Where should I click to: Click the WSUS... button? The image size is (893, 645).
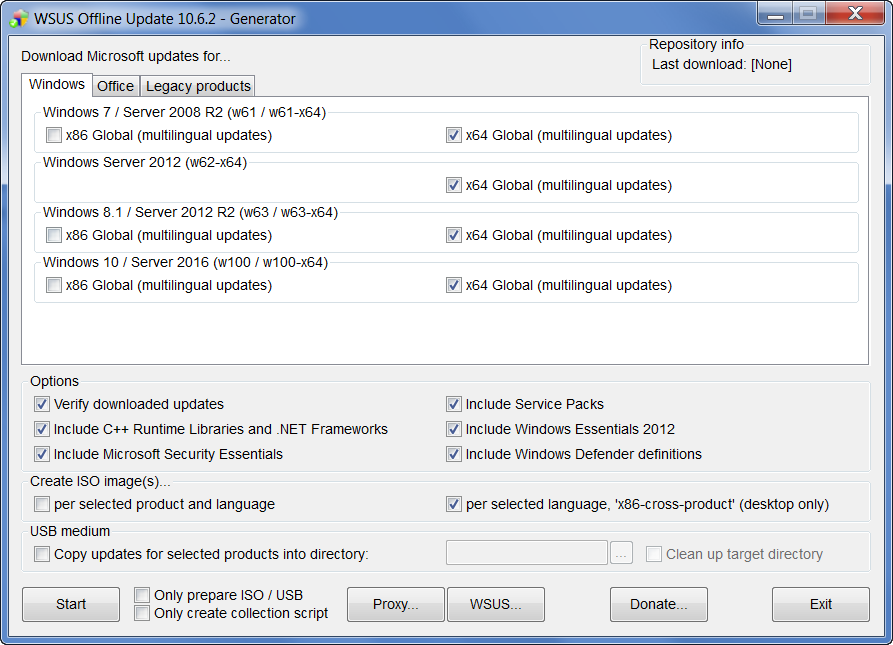(x=496, y=604)
